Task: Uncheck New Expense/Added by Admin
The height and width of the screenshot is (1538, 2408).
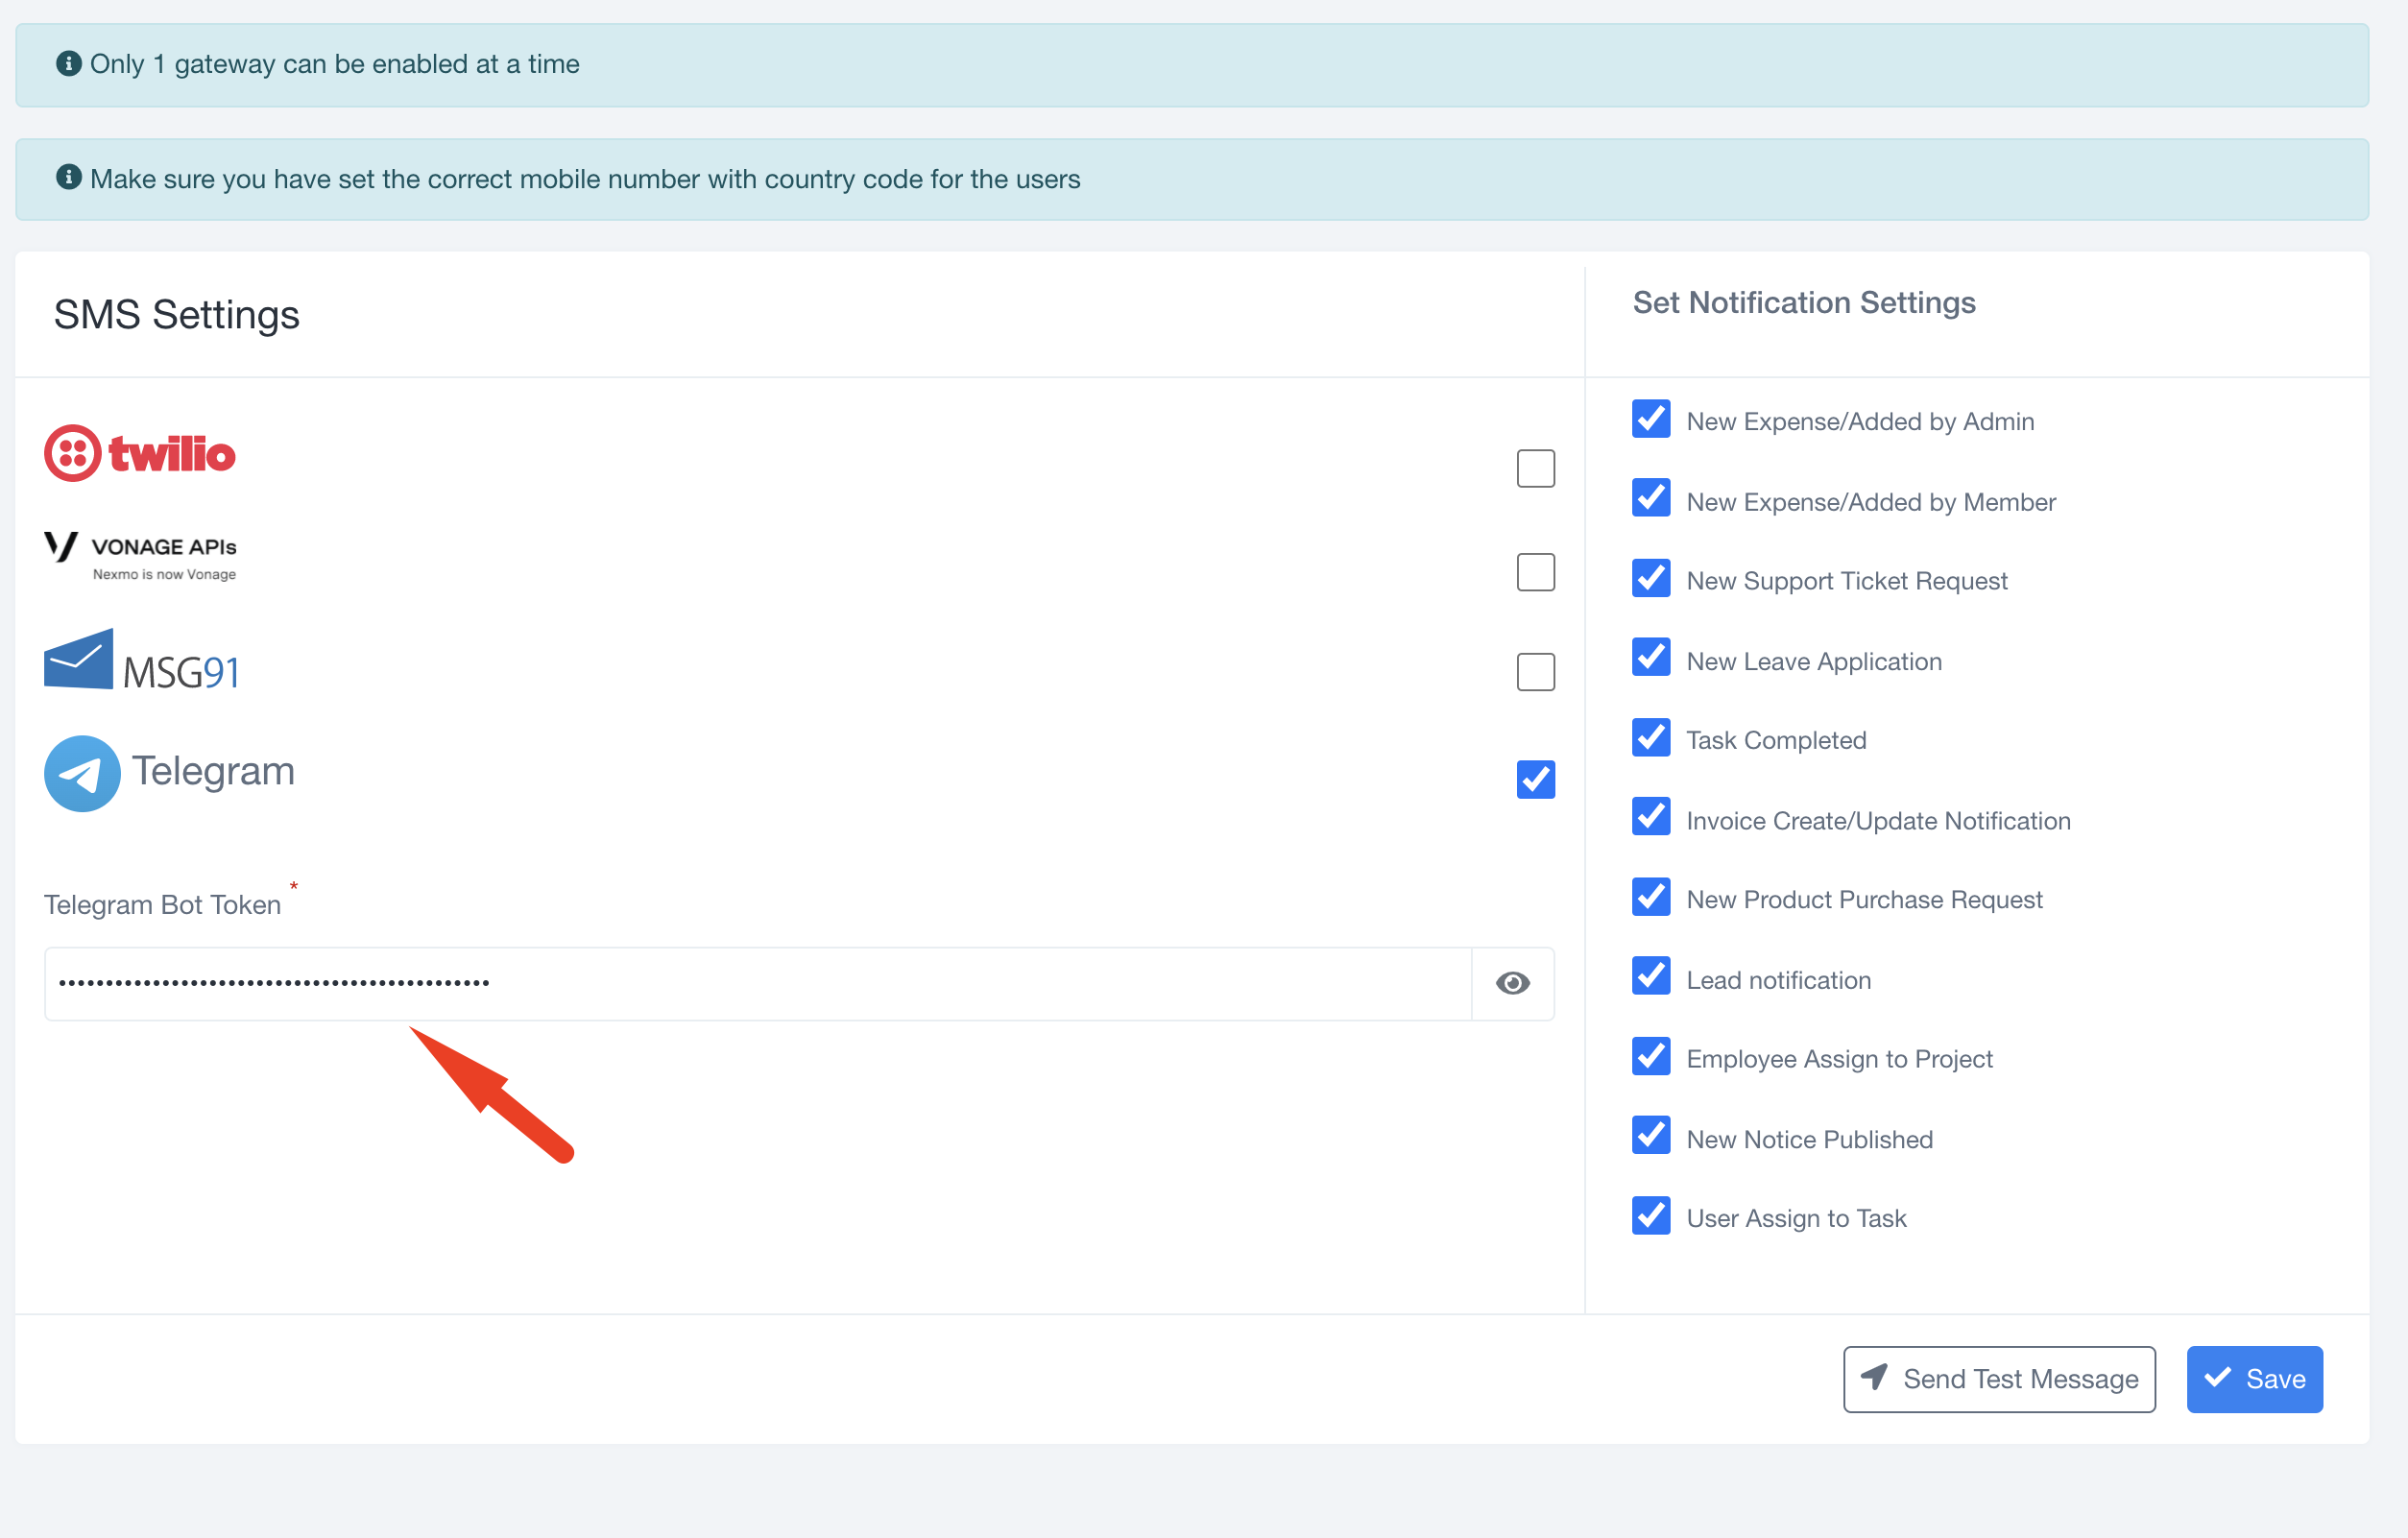Action: point(1651,419)
